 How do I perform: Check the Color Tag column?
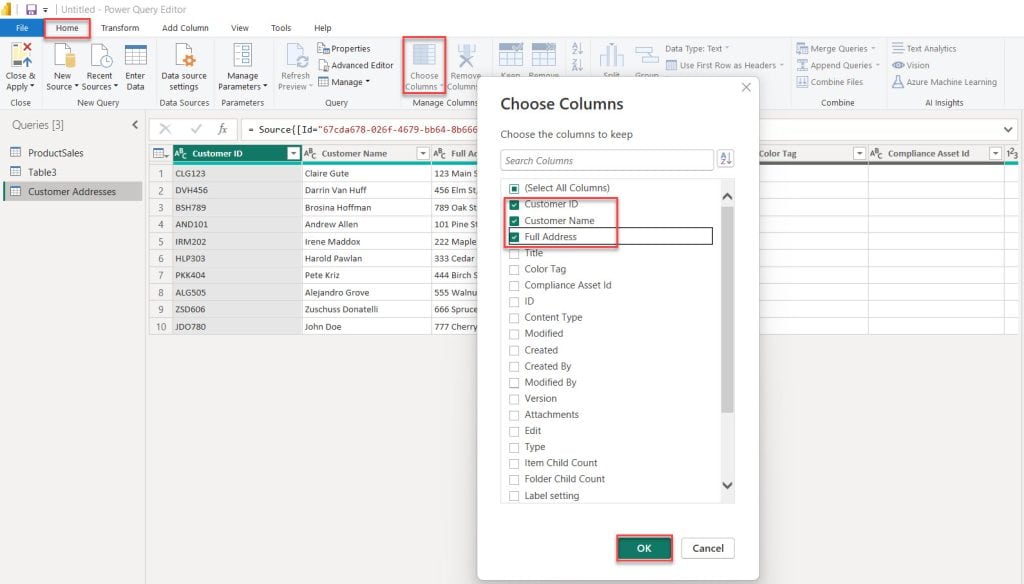514,269
